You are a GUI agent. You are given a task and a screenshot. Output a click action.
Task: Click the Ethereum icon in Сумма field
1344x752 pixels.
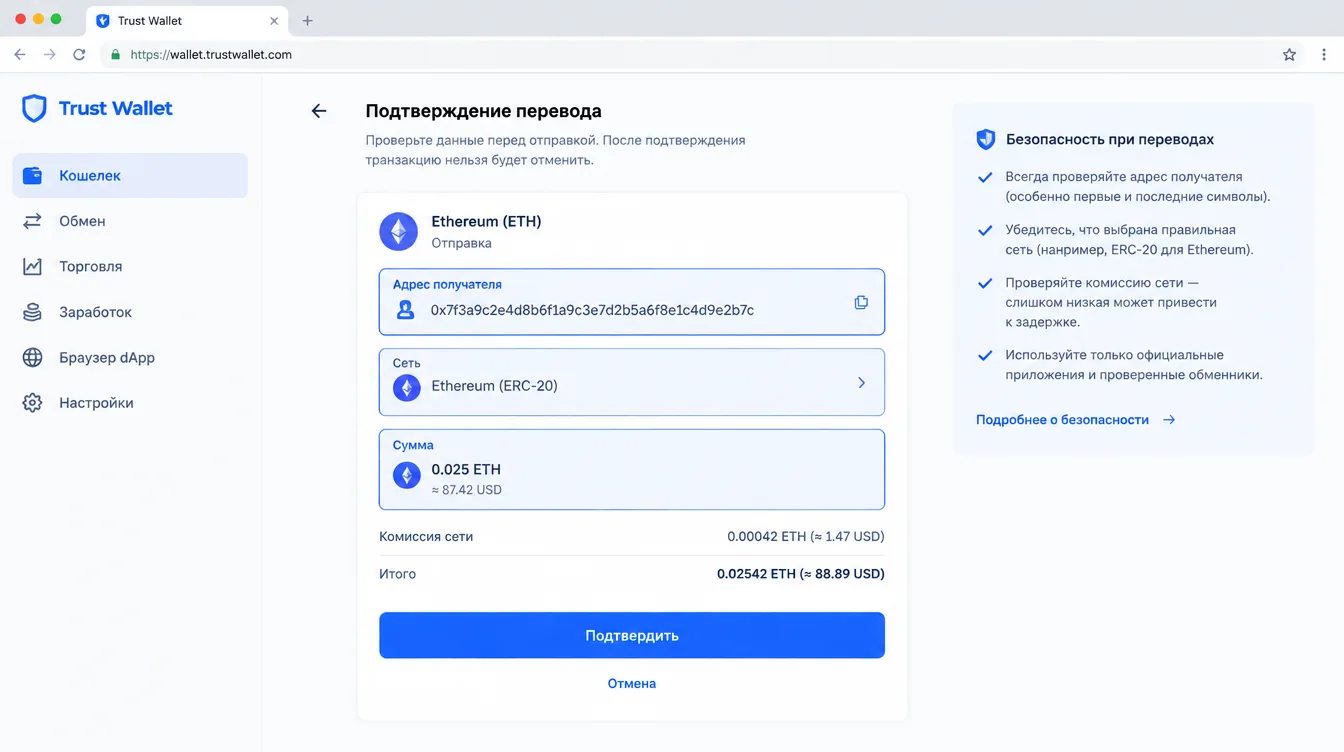pyautogui.click(x=407, y=475)
